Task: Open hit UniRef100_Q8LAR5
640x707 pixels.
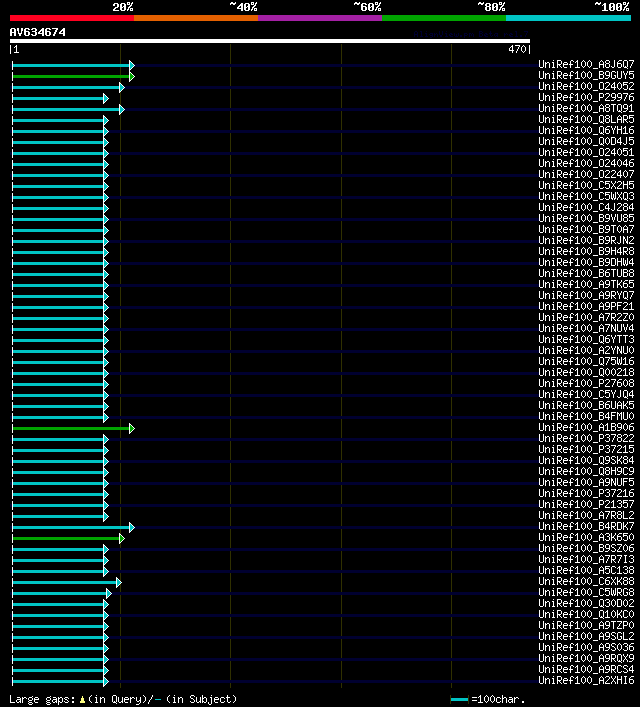Action: [586, 119]
